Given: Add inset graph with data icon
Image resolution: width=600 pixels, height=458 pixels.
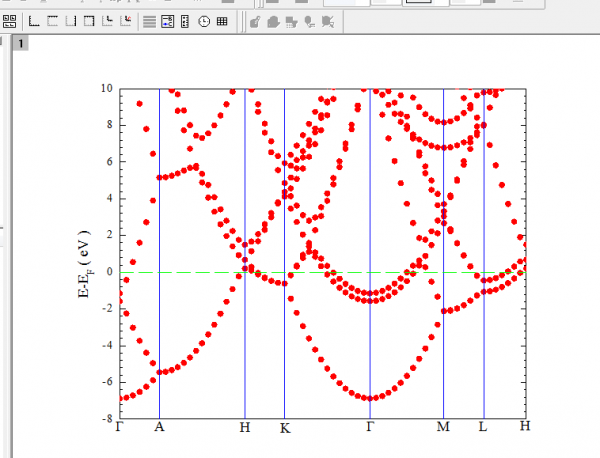Looking at the screenshot, I should coord(126,21).
